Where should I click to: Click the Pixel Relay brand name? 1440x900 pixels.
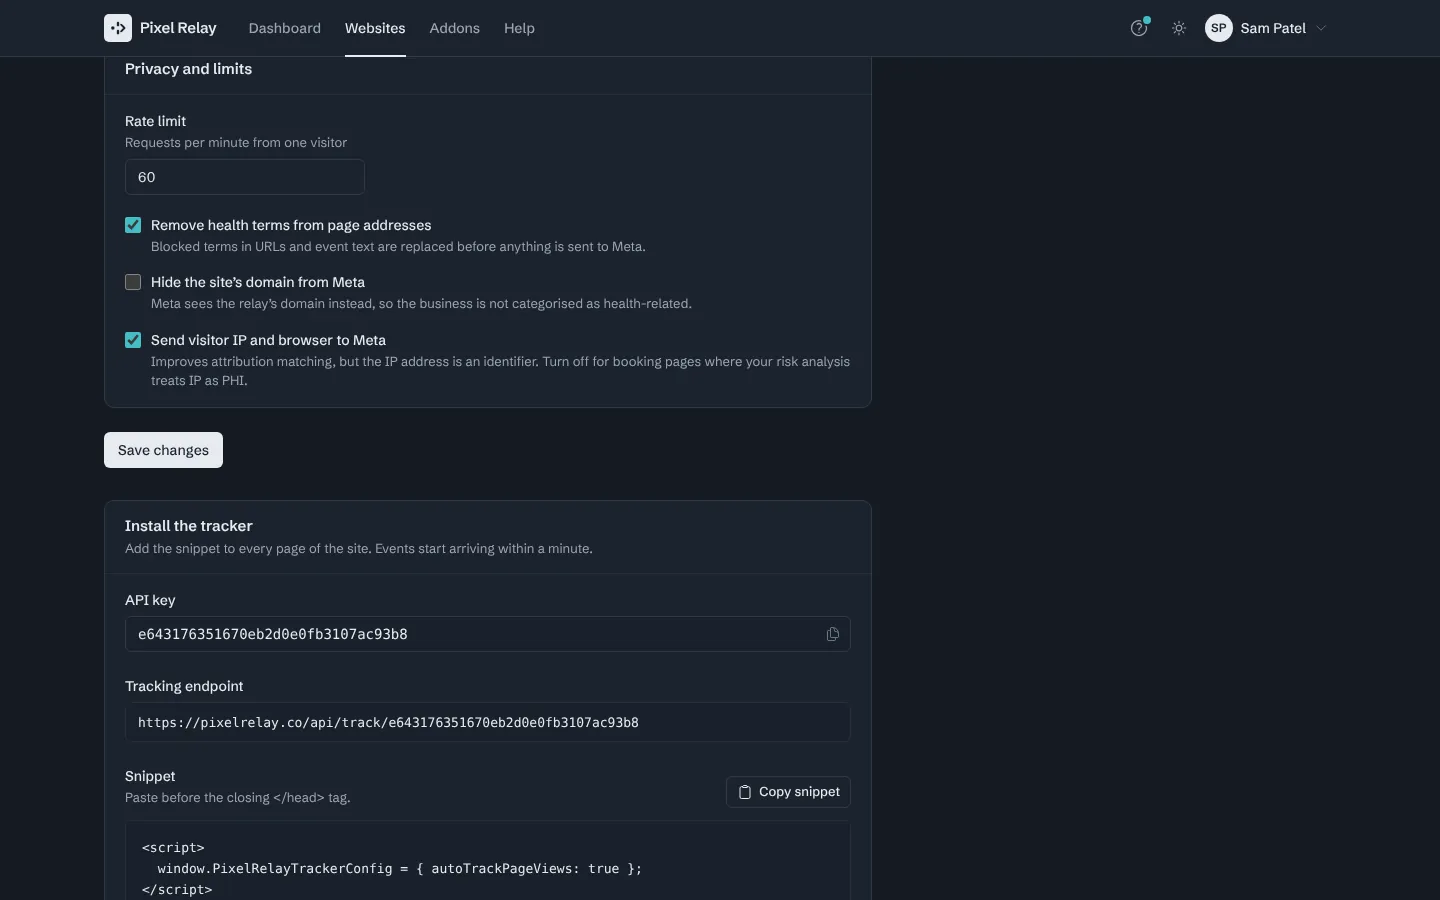(178, 28)
